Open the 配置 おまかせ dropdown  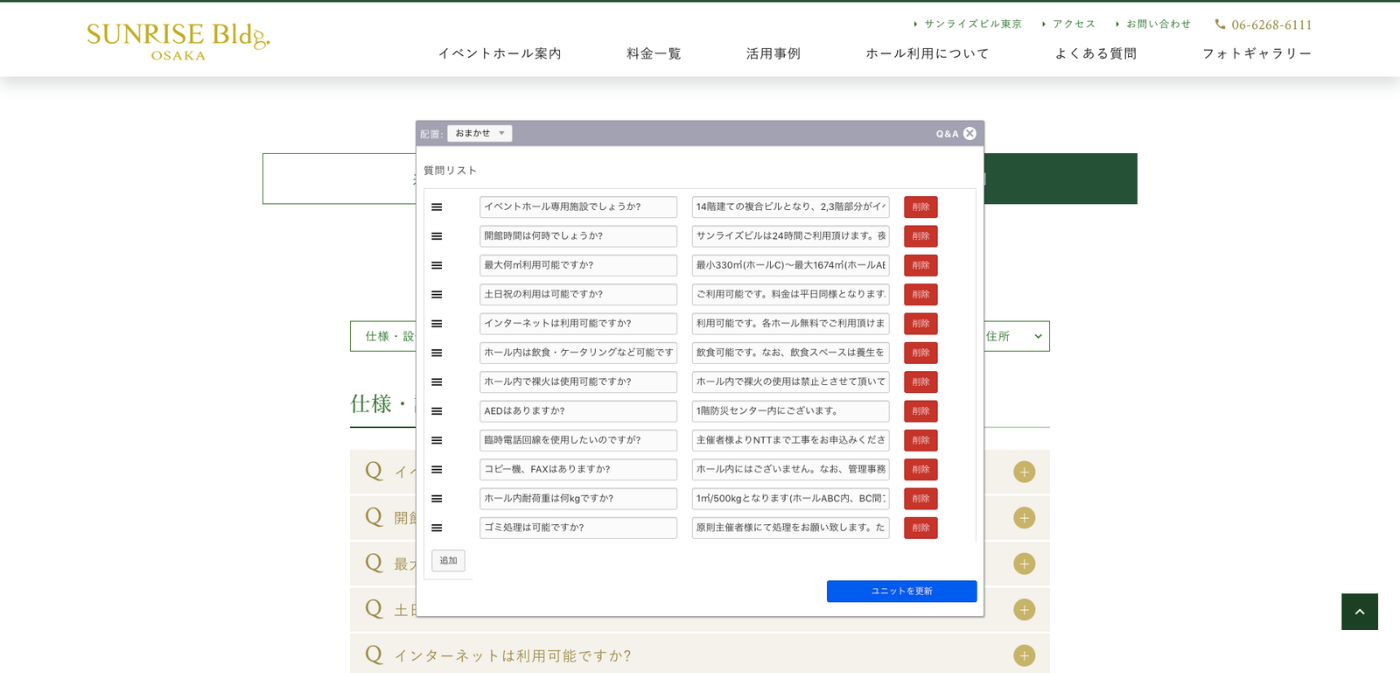480,133
